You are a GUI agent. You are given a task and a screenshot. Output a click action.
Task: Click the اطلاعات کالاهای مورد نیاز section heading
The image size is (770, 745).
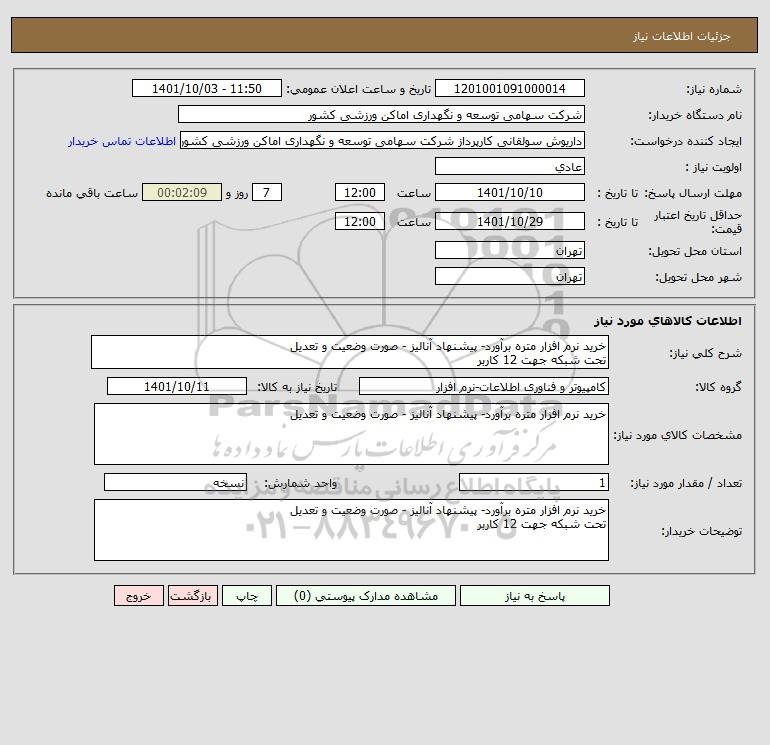[668, 321]
